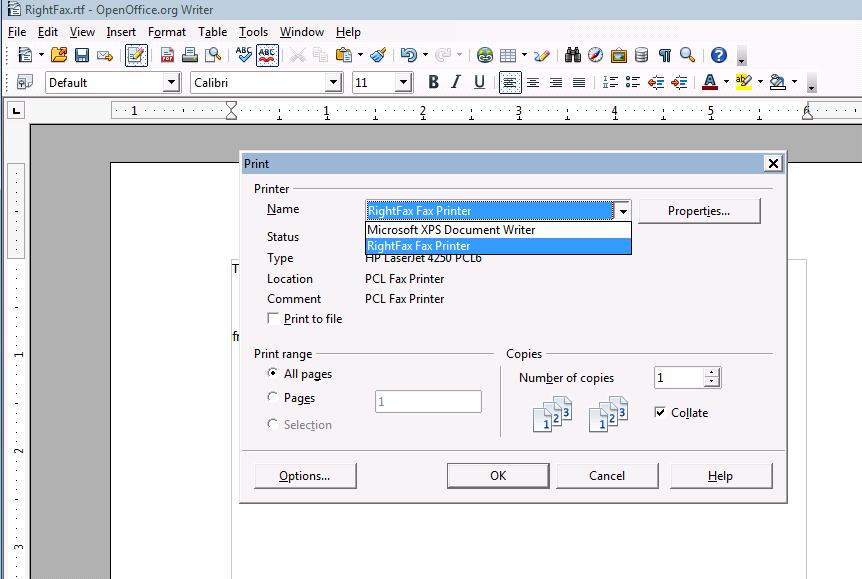
Task: Expand the Font Color dropdown arrow
Action: pos(726,82)
